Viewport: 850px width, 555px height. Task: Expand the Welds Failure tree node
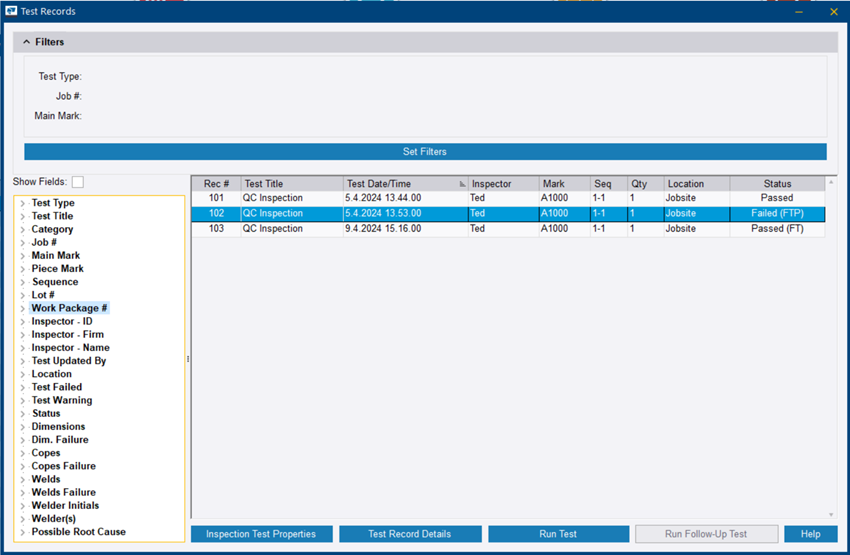(x=22, y=492)
